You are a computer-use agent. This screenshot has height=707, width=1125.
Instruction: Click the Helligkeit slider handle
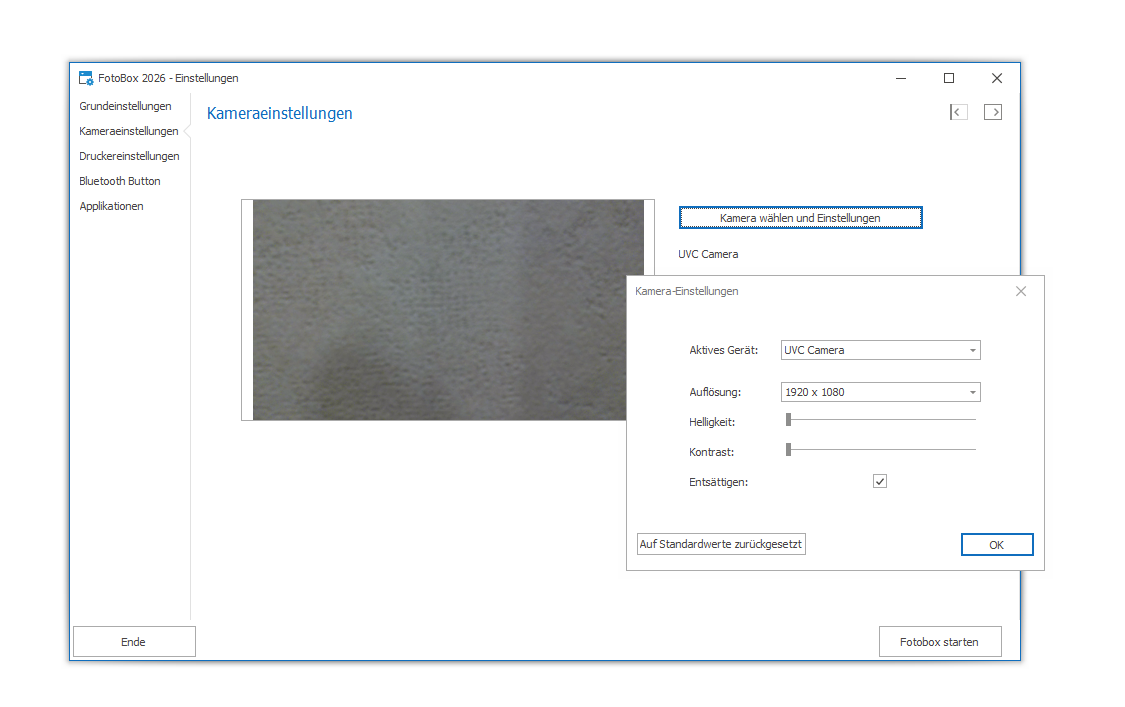point(788,420)
